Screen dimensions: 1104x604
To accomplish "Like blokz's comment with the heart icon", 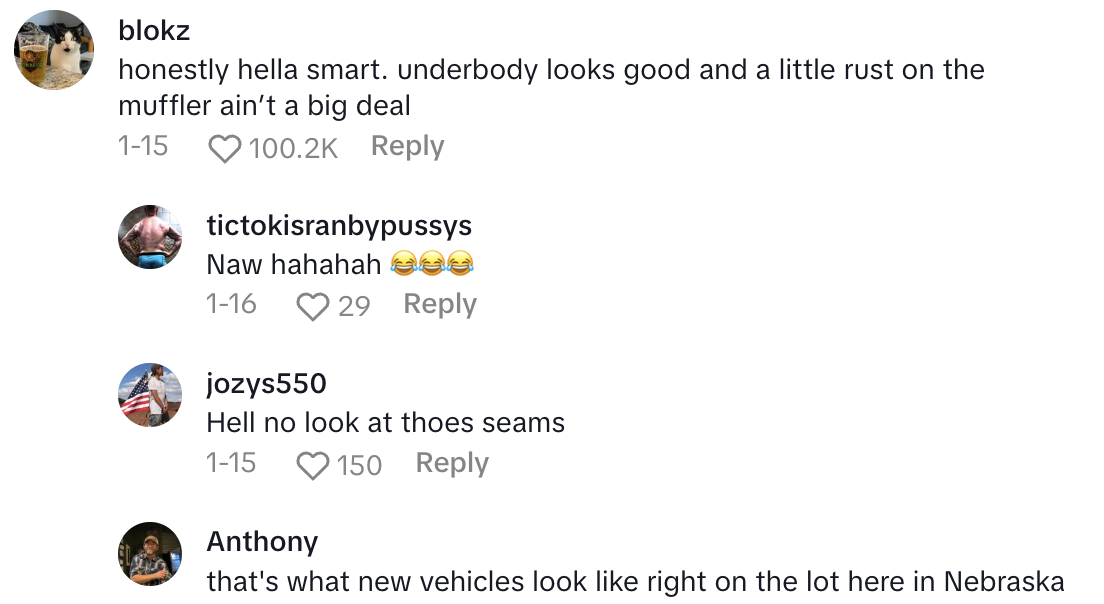I will [x=225, y=147].
